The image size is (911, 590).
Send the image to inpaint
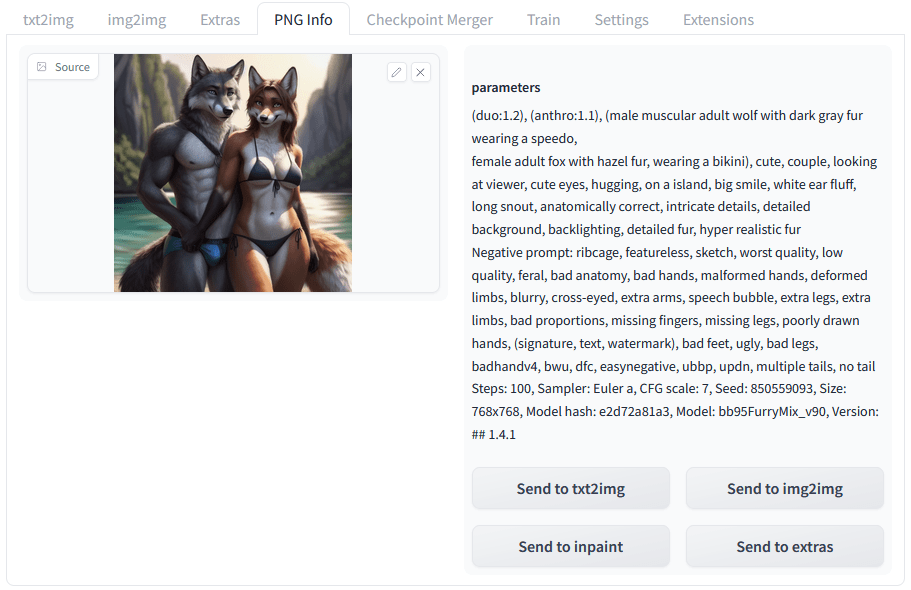click(x=571, y=546)
